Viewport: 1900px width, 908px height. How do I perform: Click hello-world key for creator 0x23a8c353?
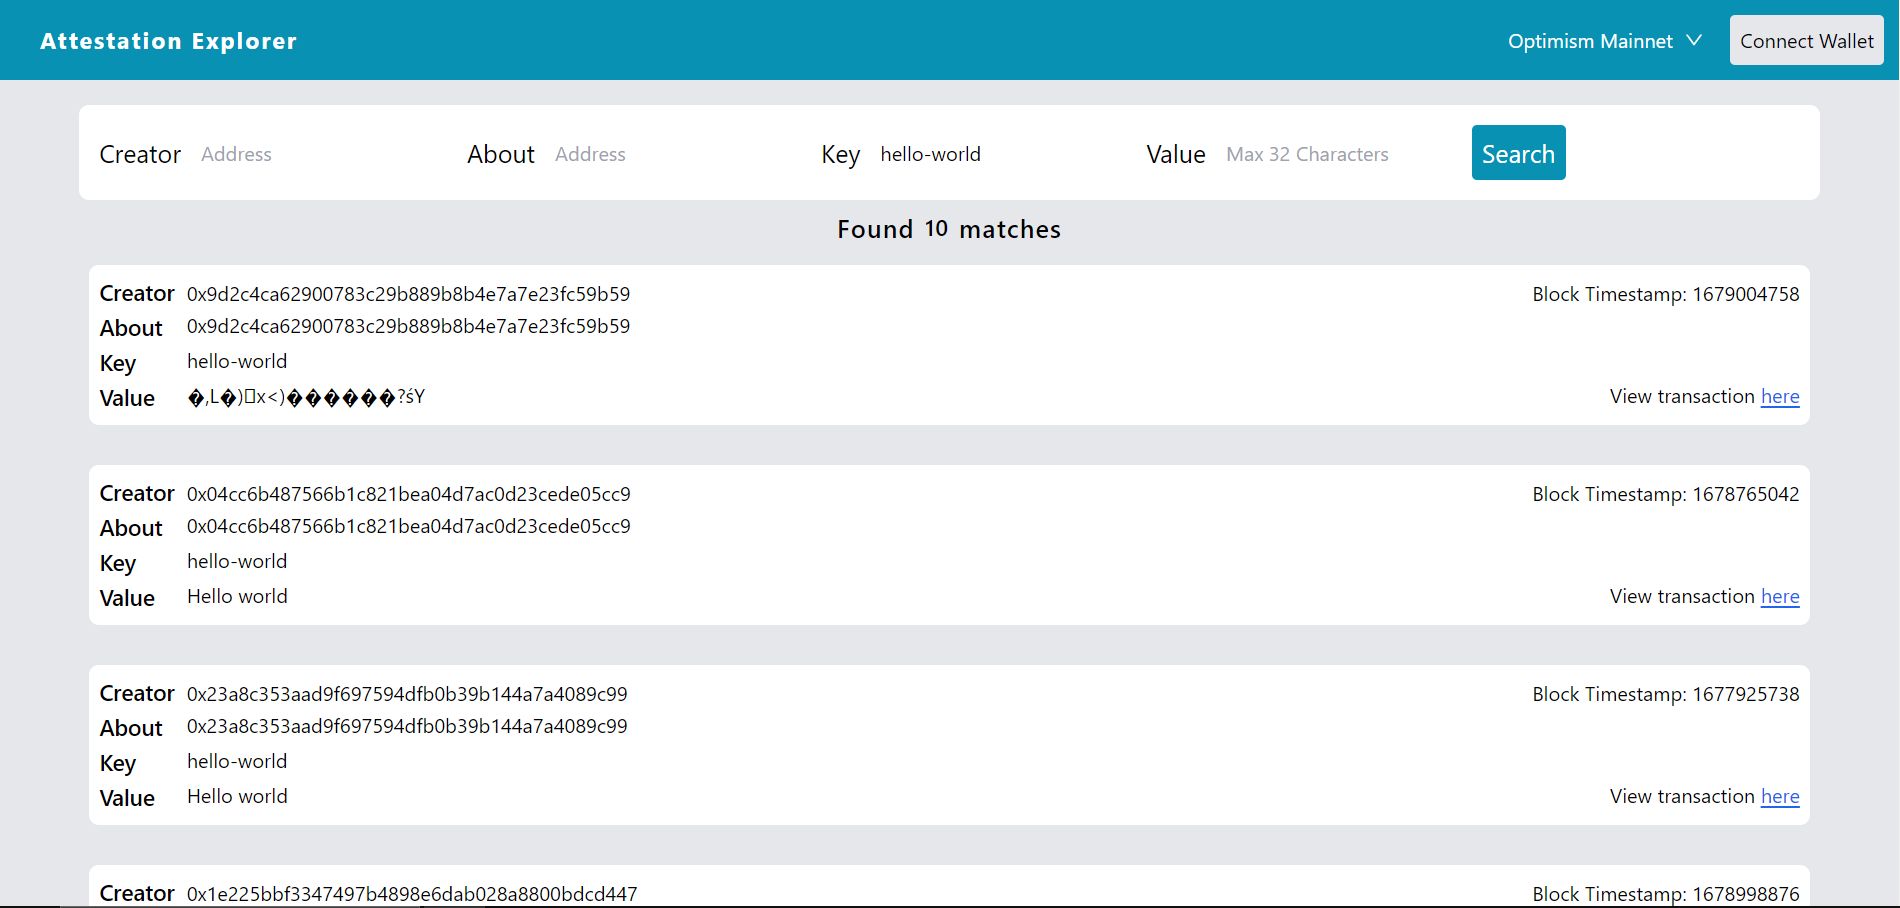pos(237,761)
